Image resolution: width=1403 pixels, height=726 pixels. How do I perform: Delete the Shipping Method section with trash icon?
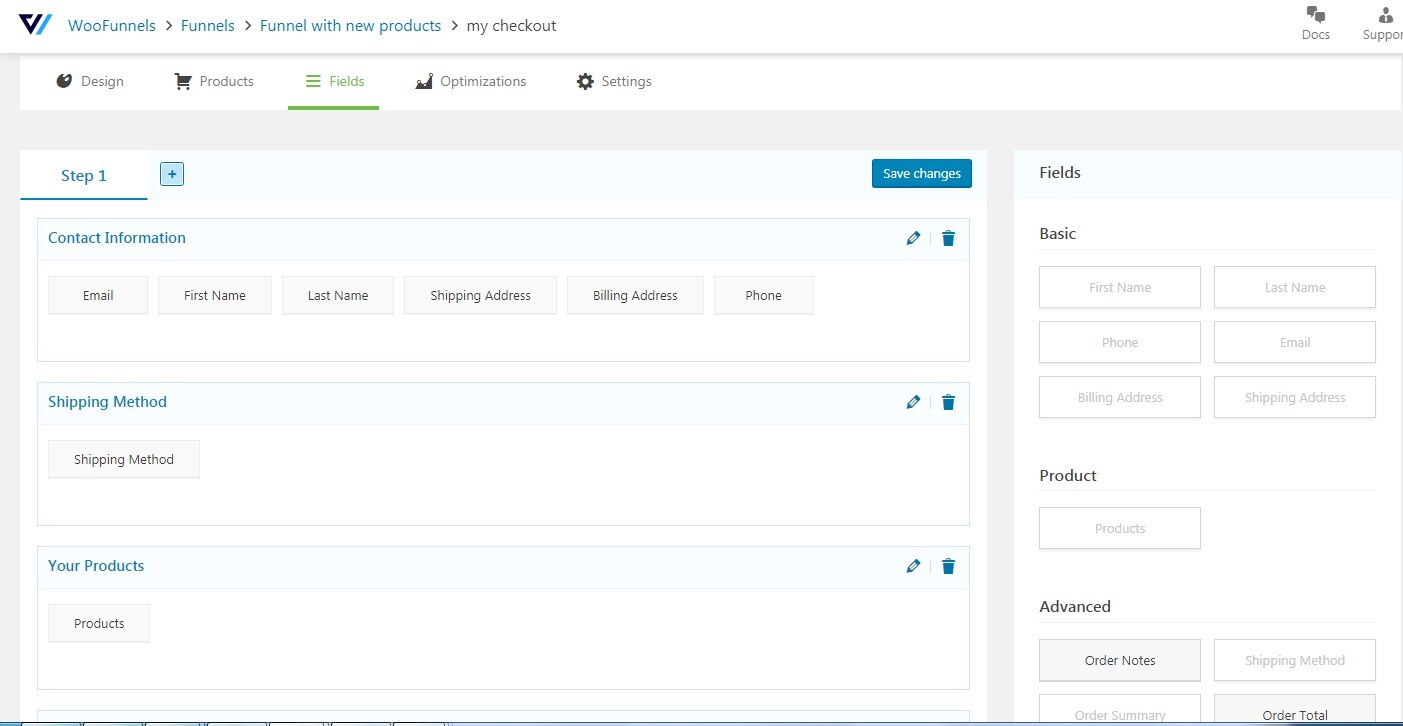coord(948,402)
